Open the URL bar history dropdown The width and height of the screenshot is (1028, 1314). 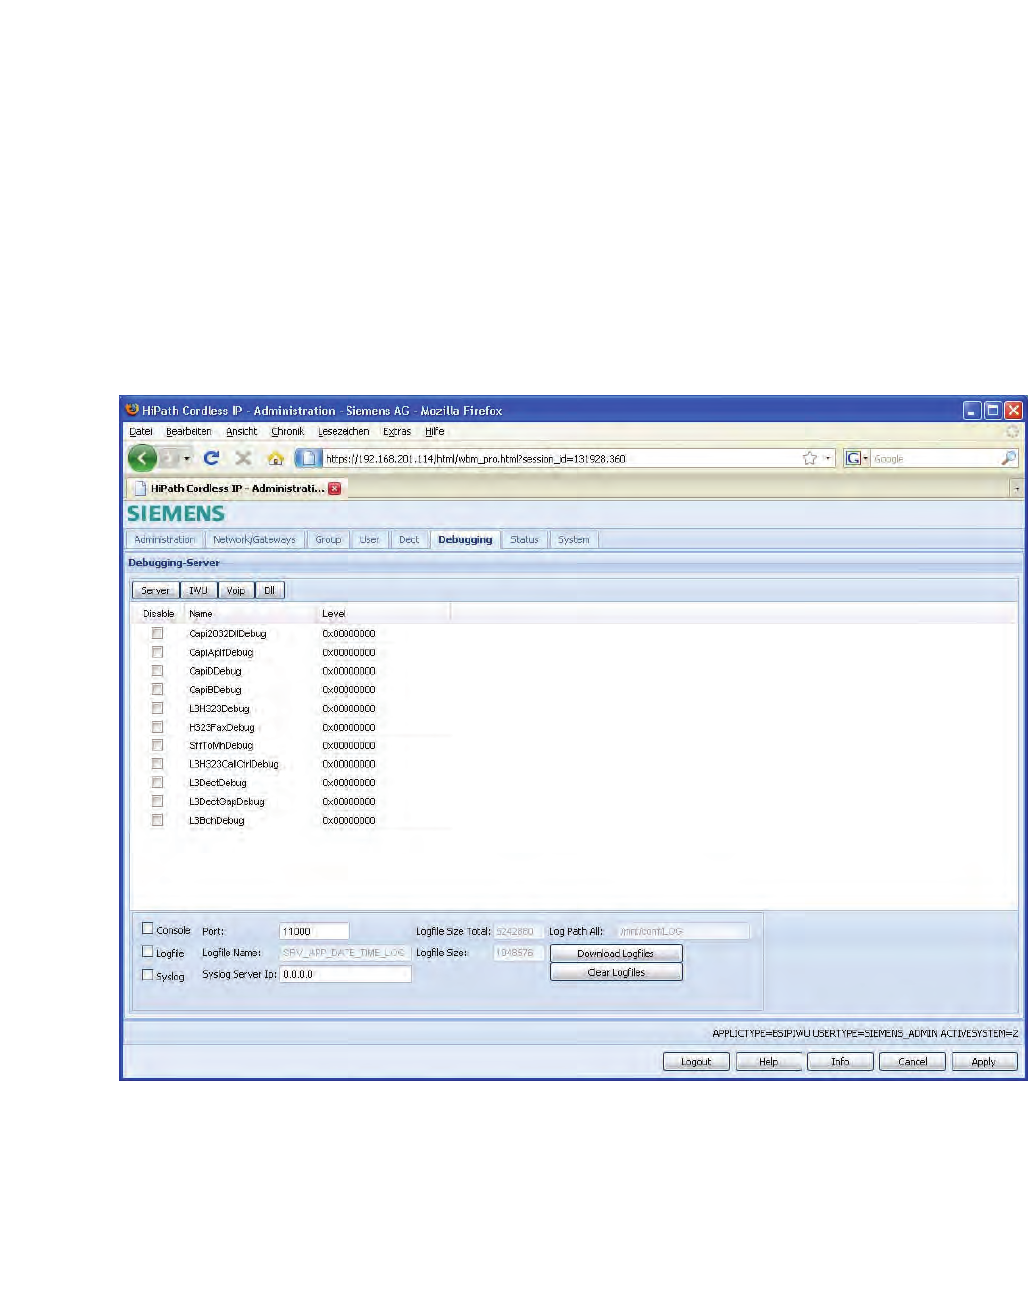click(828, 458)
